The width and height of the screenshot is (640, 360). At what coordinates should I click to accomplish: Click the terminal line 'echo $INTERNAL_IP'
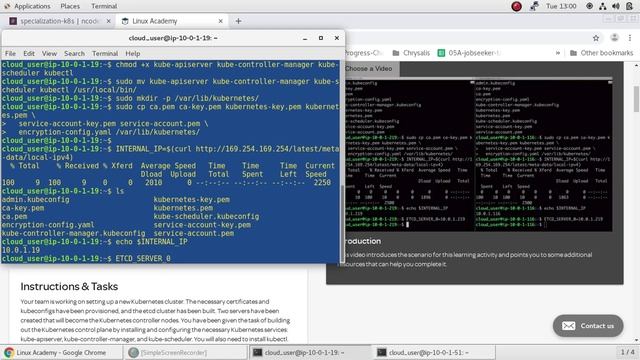[x=151, y=242]
